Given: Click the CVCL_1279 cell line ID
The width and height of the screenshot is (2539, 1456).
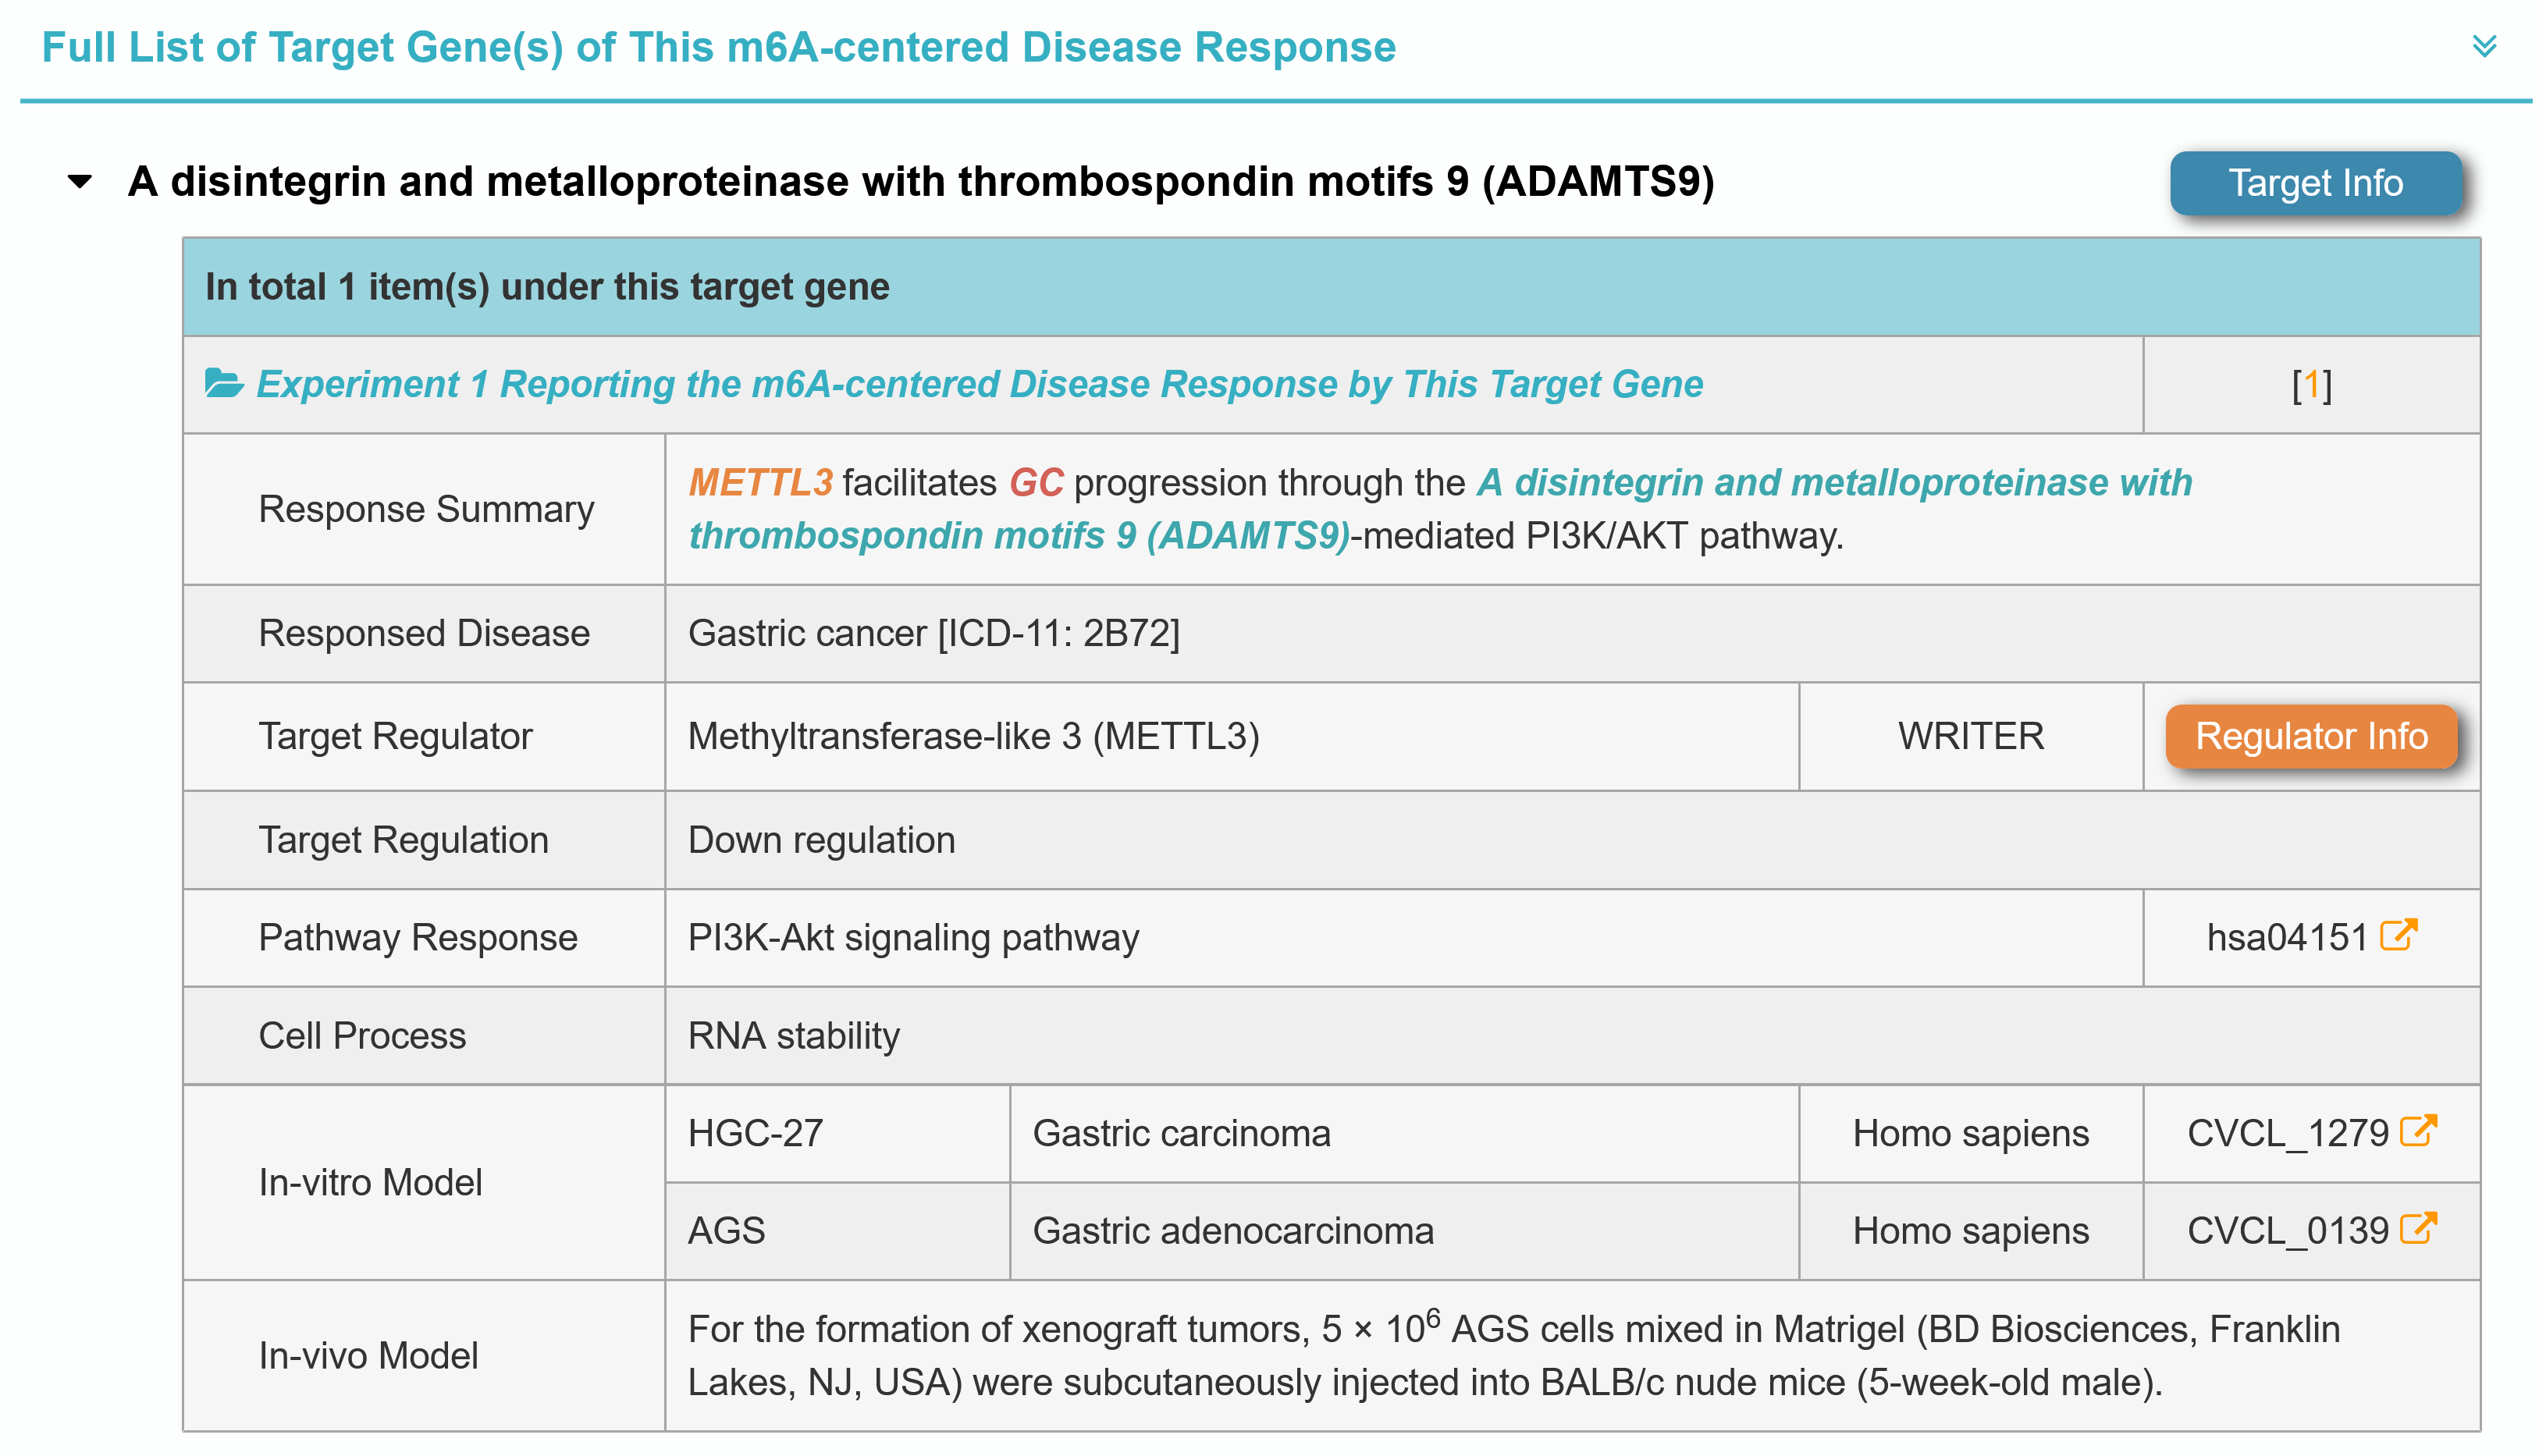Looking at the screenshot, I should pyautogui.click(x=2287, y=1133).
